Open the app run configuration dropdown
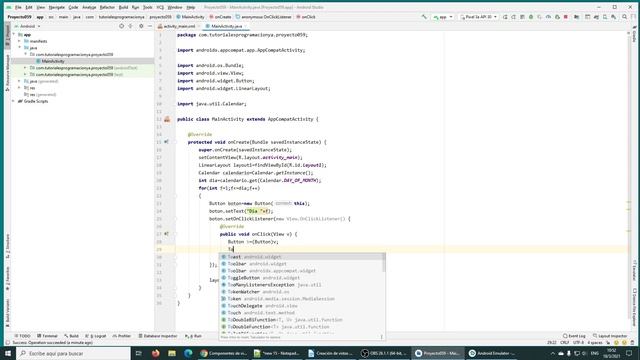 (x=443, y=17)
